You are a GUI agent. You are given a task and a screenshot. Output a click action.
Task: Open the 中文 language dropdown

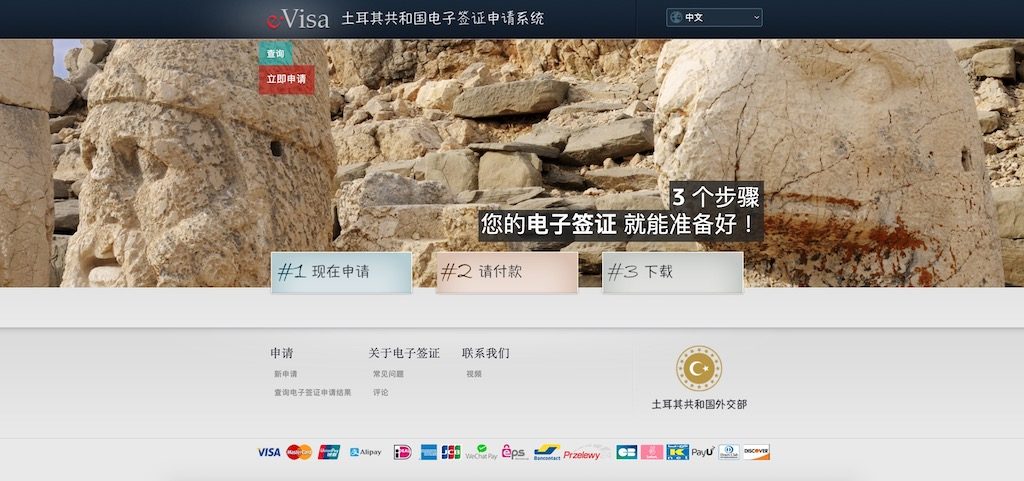pos(714,18)
